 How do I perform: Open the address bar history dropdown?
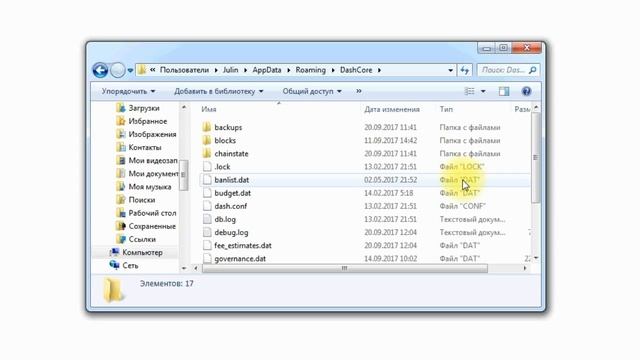[451, 70]
